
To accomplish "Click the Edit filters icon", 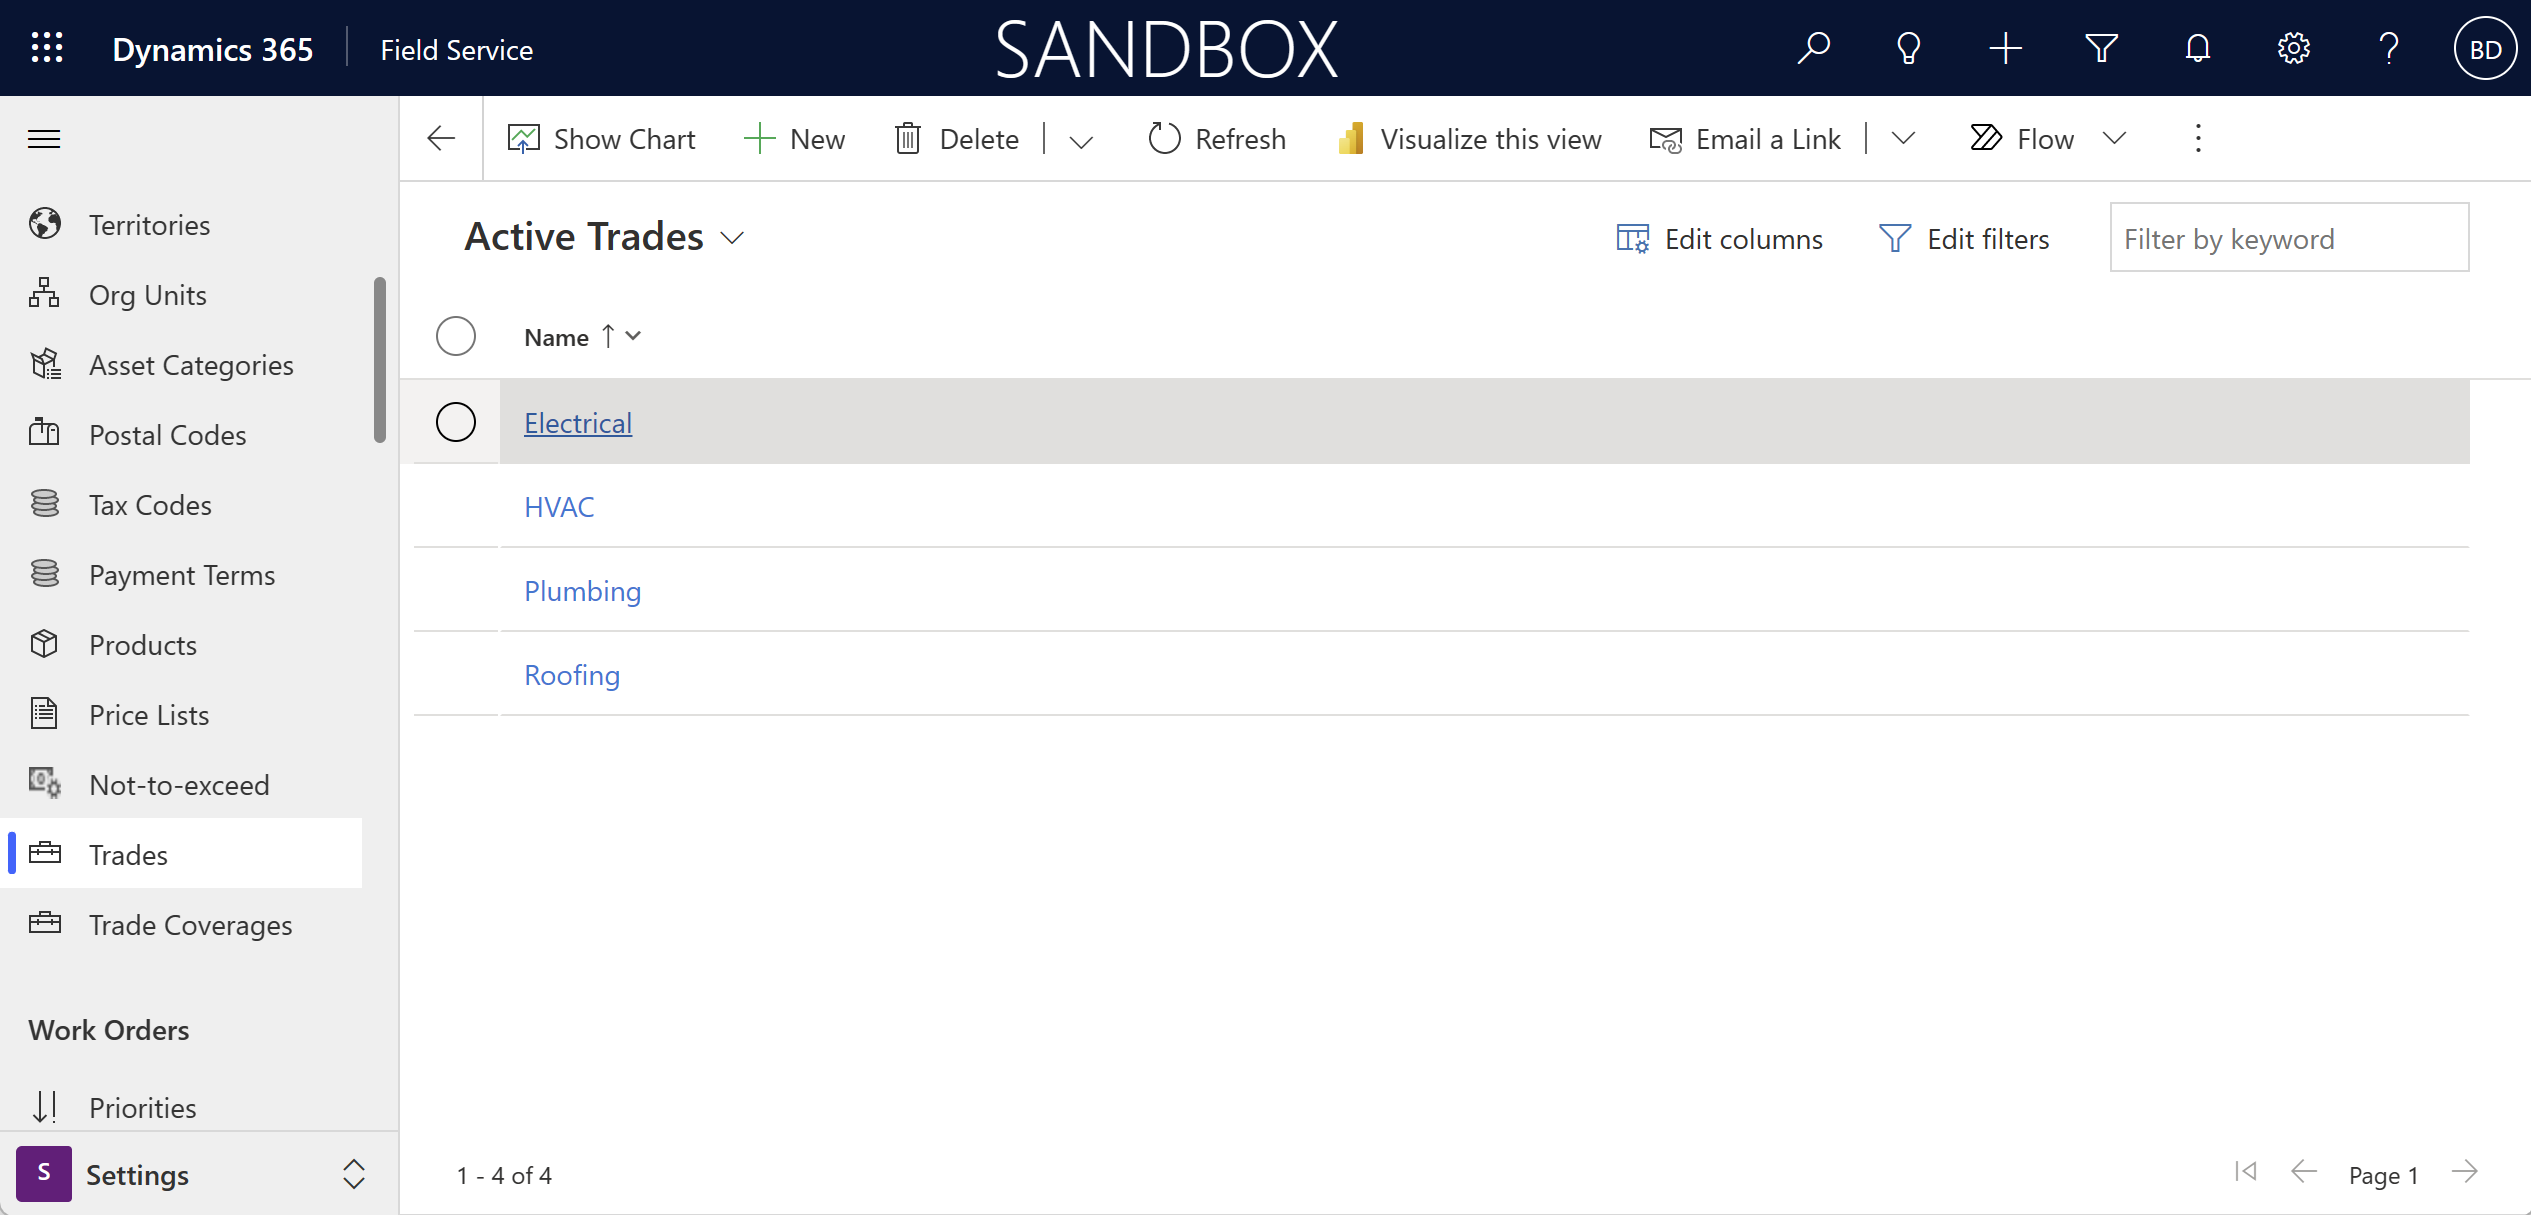I will point(1893,237).
